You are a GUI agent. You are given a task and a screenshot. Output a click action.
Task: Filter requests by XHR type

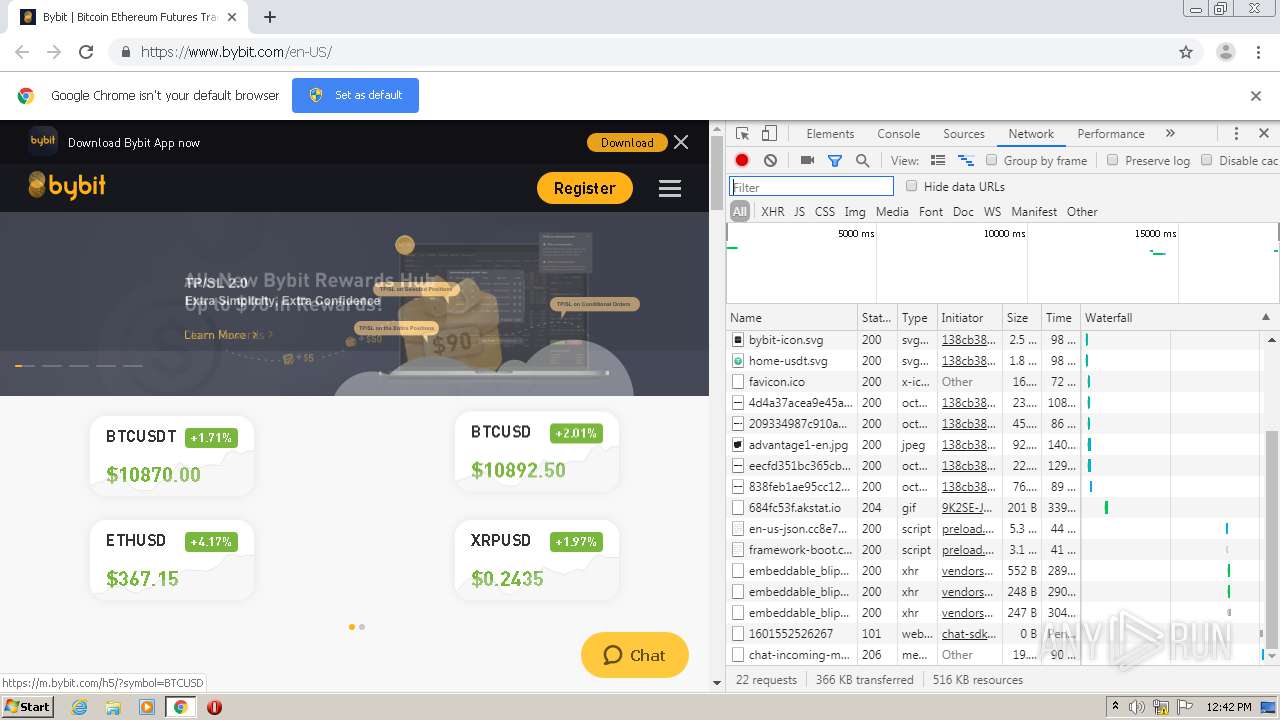coord(772,212)
